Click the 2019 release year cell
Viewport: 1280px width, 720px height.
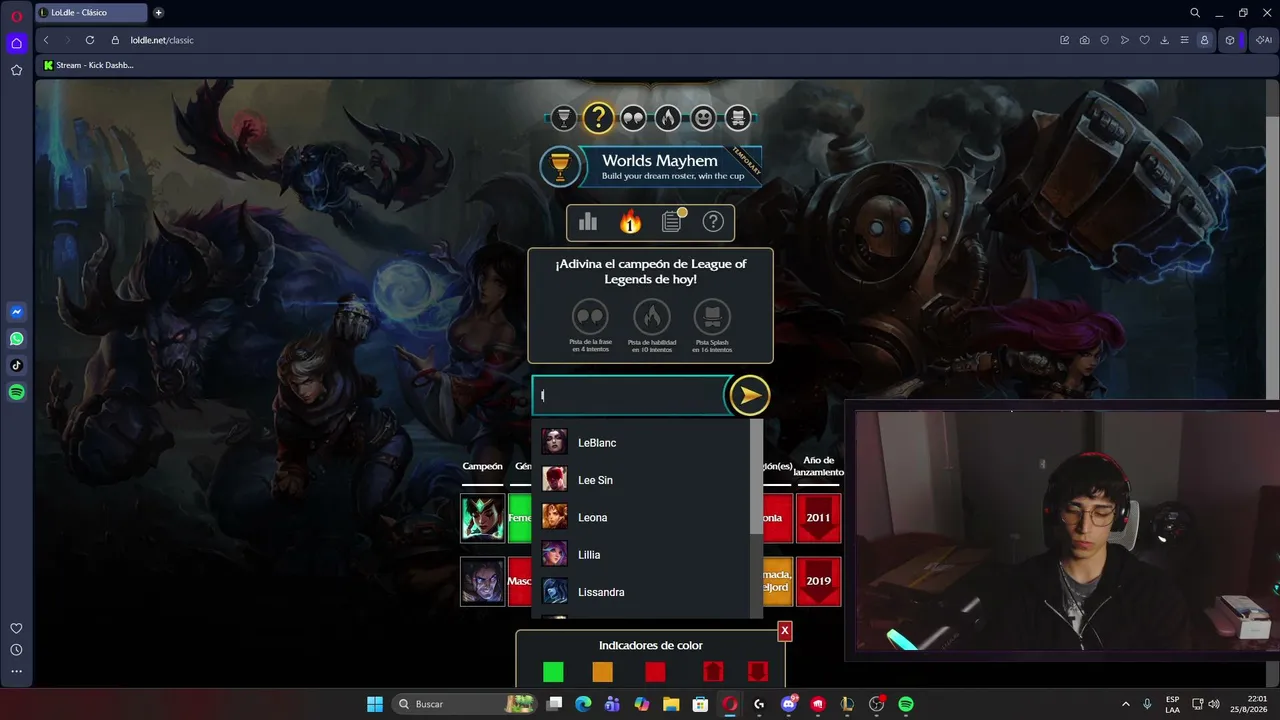[x=818, y=581]
